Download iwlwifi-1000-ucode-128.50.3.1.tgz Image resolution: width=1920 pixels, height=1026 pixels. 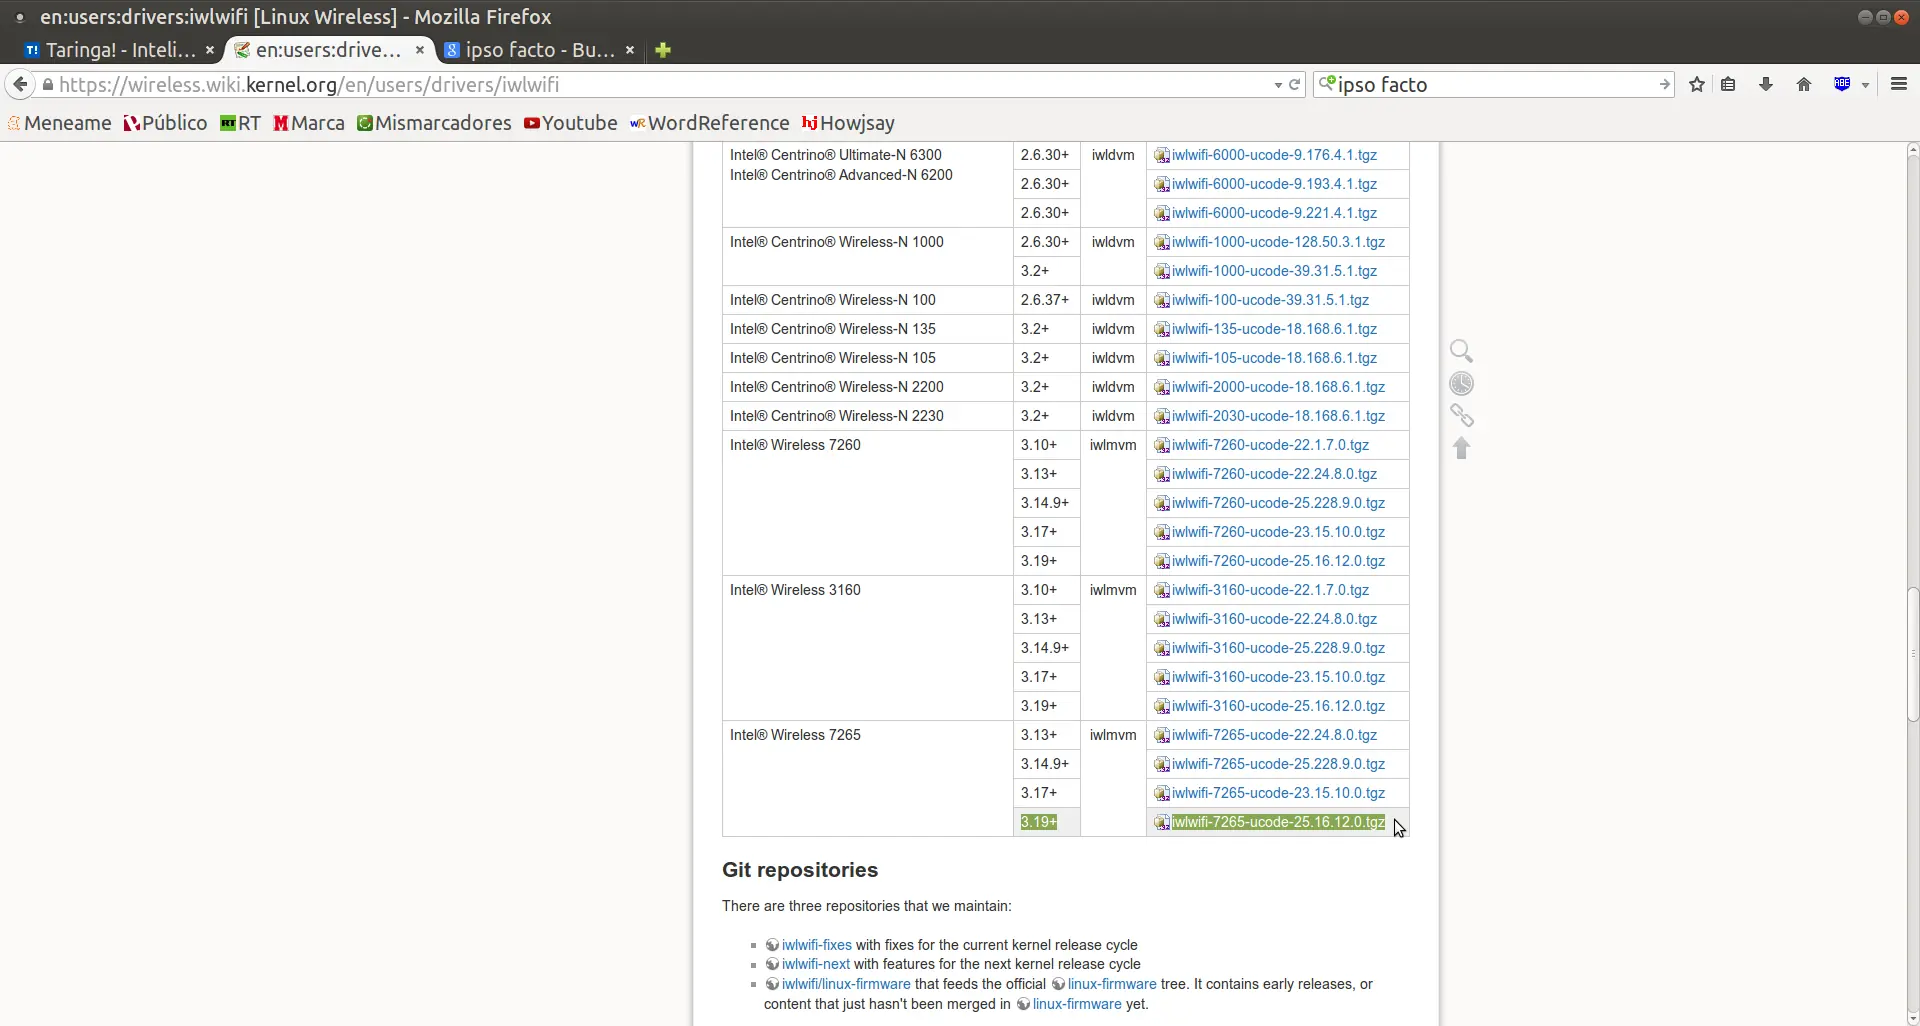tap(1278, 242)
